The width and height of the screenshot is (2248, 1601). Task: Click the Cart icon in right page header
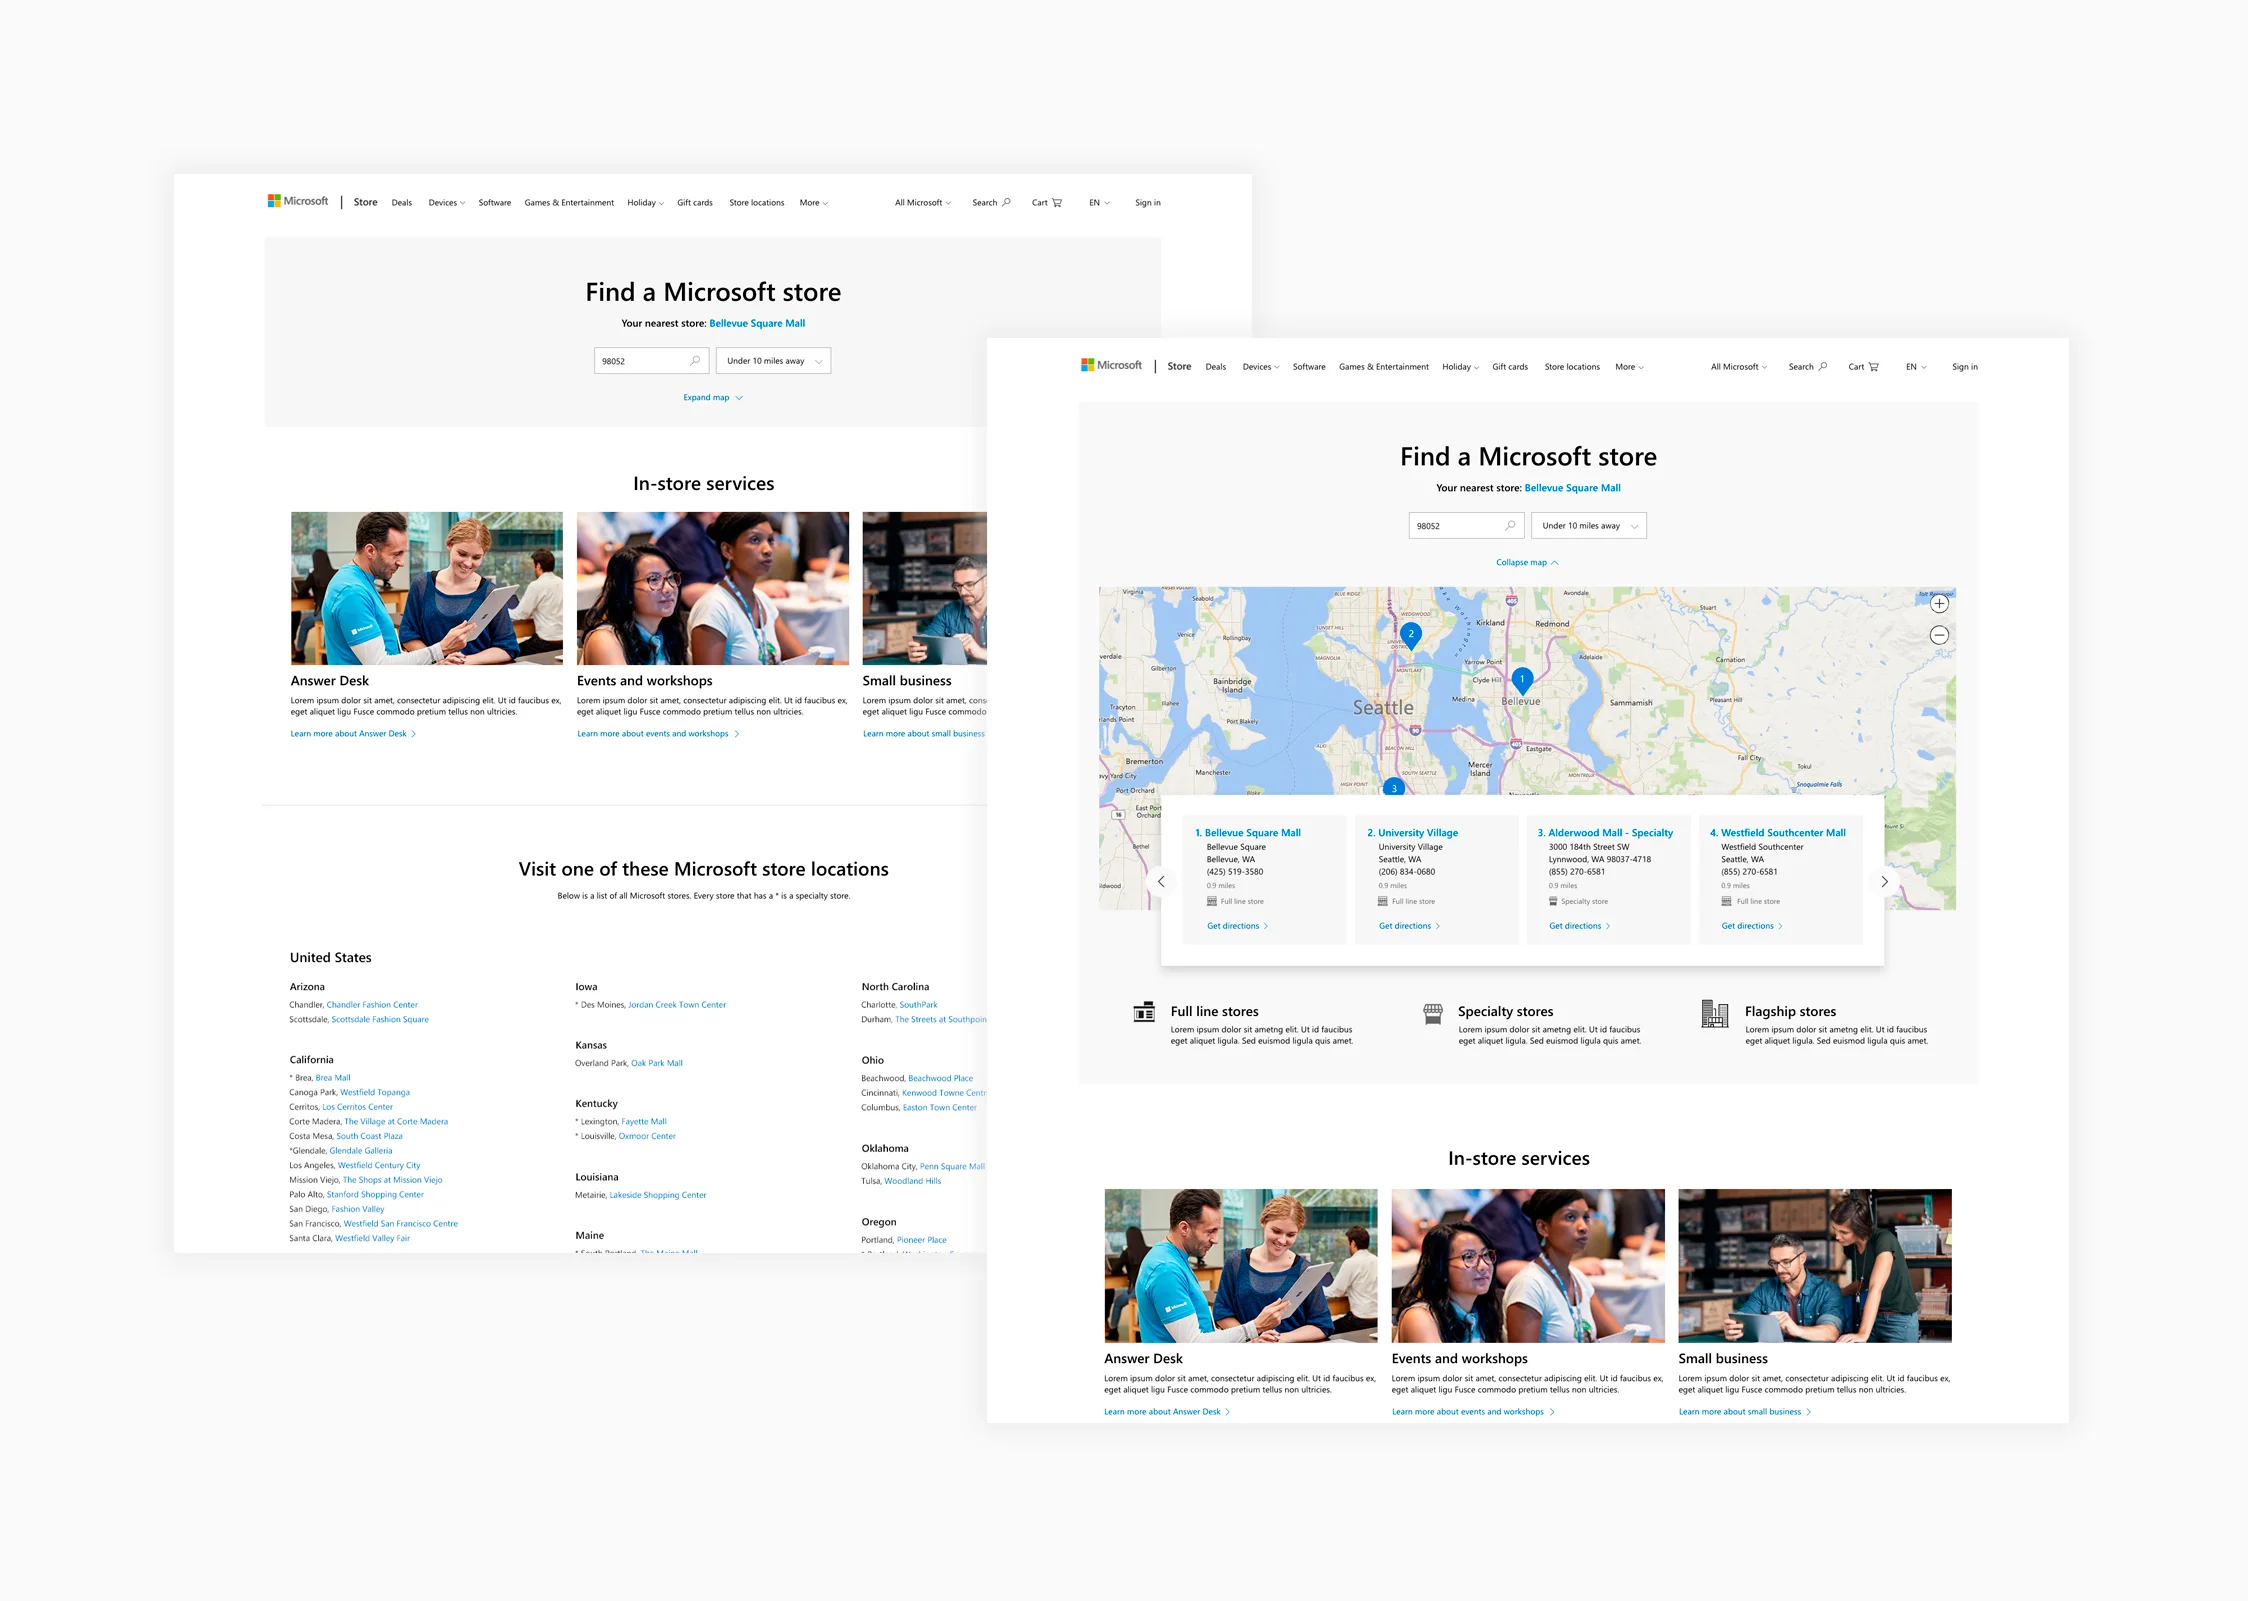click(x=1873, y=367)
